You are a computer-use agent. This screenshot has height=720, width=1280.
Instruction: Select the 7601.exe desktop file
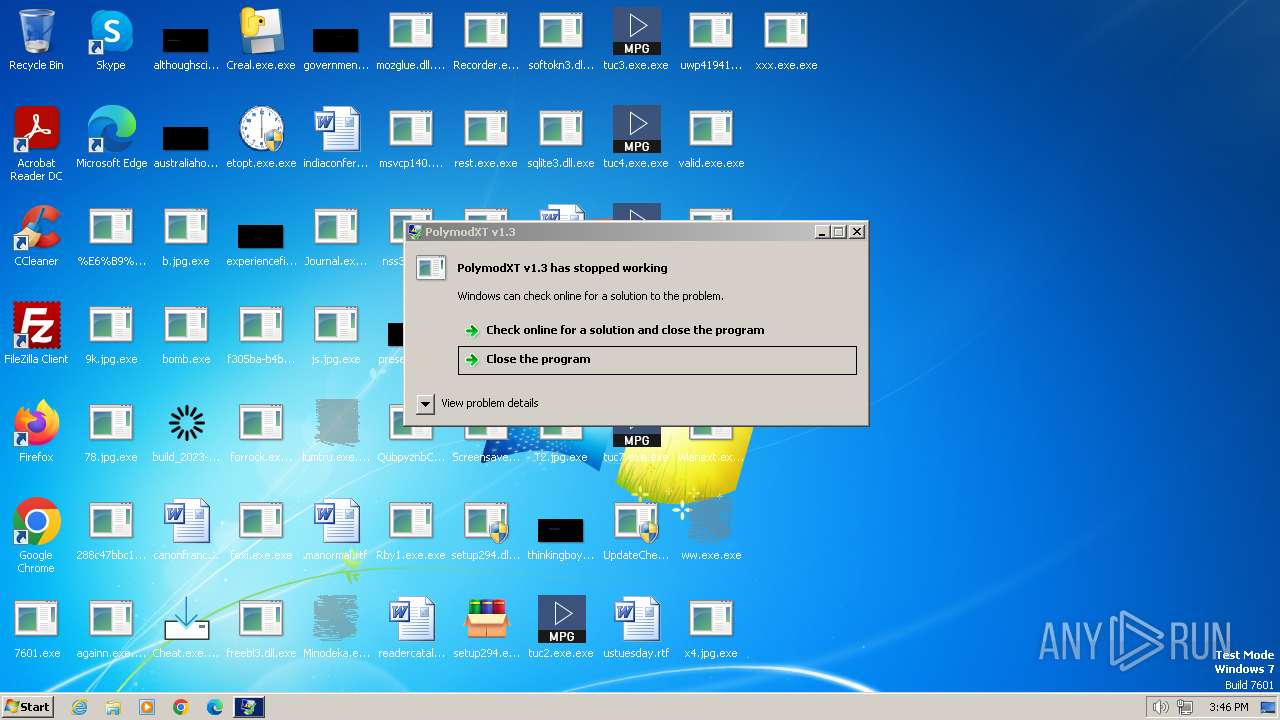click(36, 628)
